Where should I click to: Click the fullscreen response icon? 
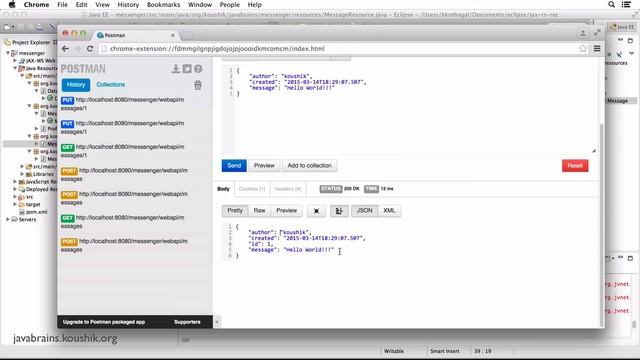316,211
